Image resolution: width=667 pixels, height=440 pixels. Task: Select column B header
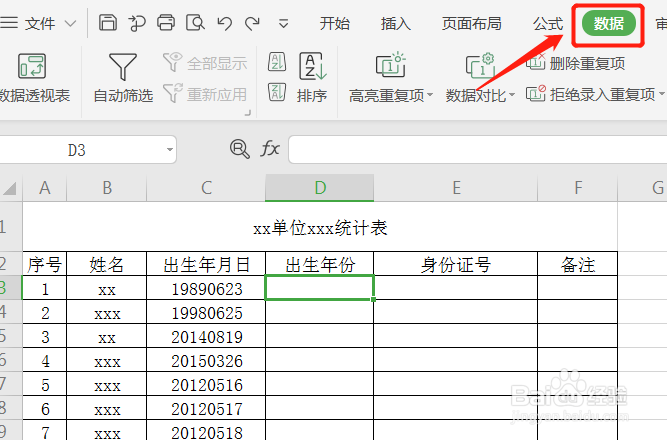point(107,188)
